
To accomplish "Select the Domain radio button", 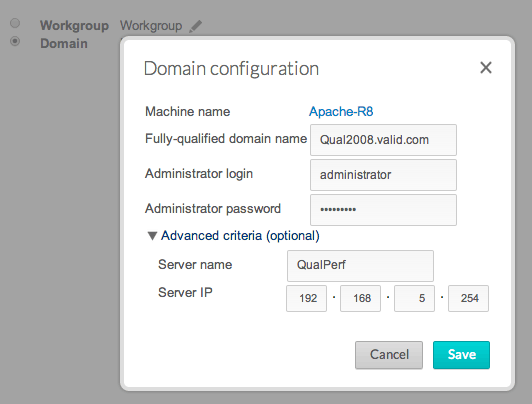I will coord(15,41).
